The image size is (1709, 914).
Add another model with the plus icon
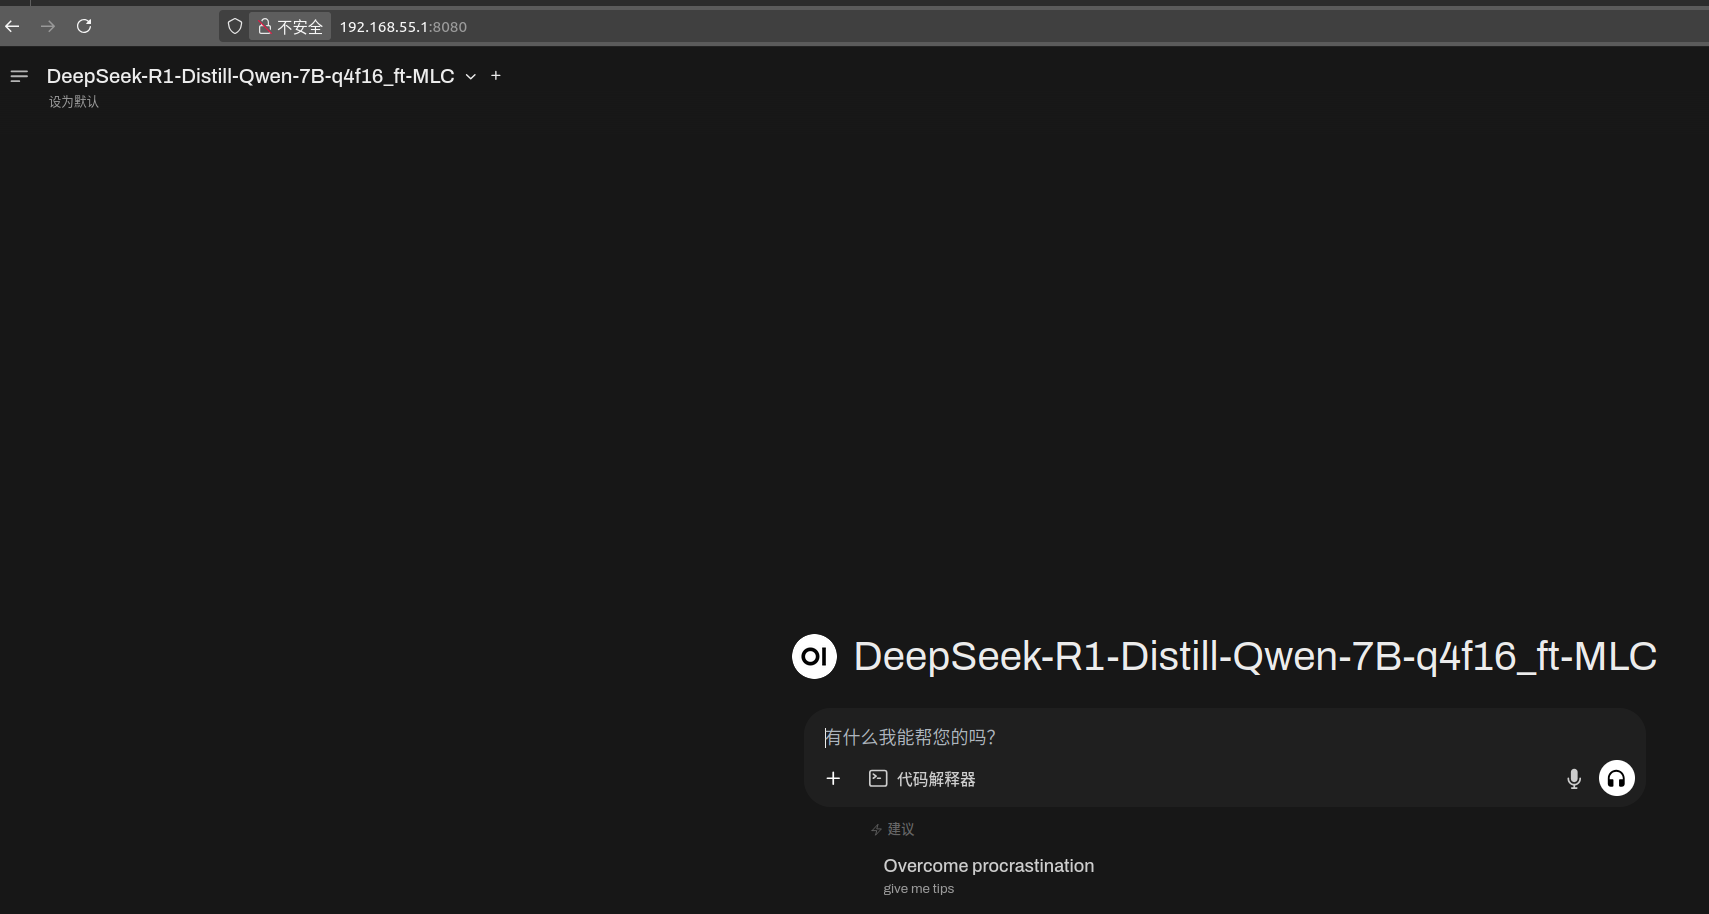coord(496,75)
